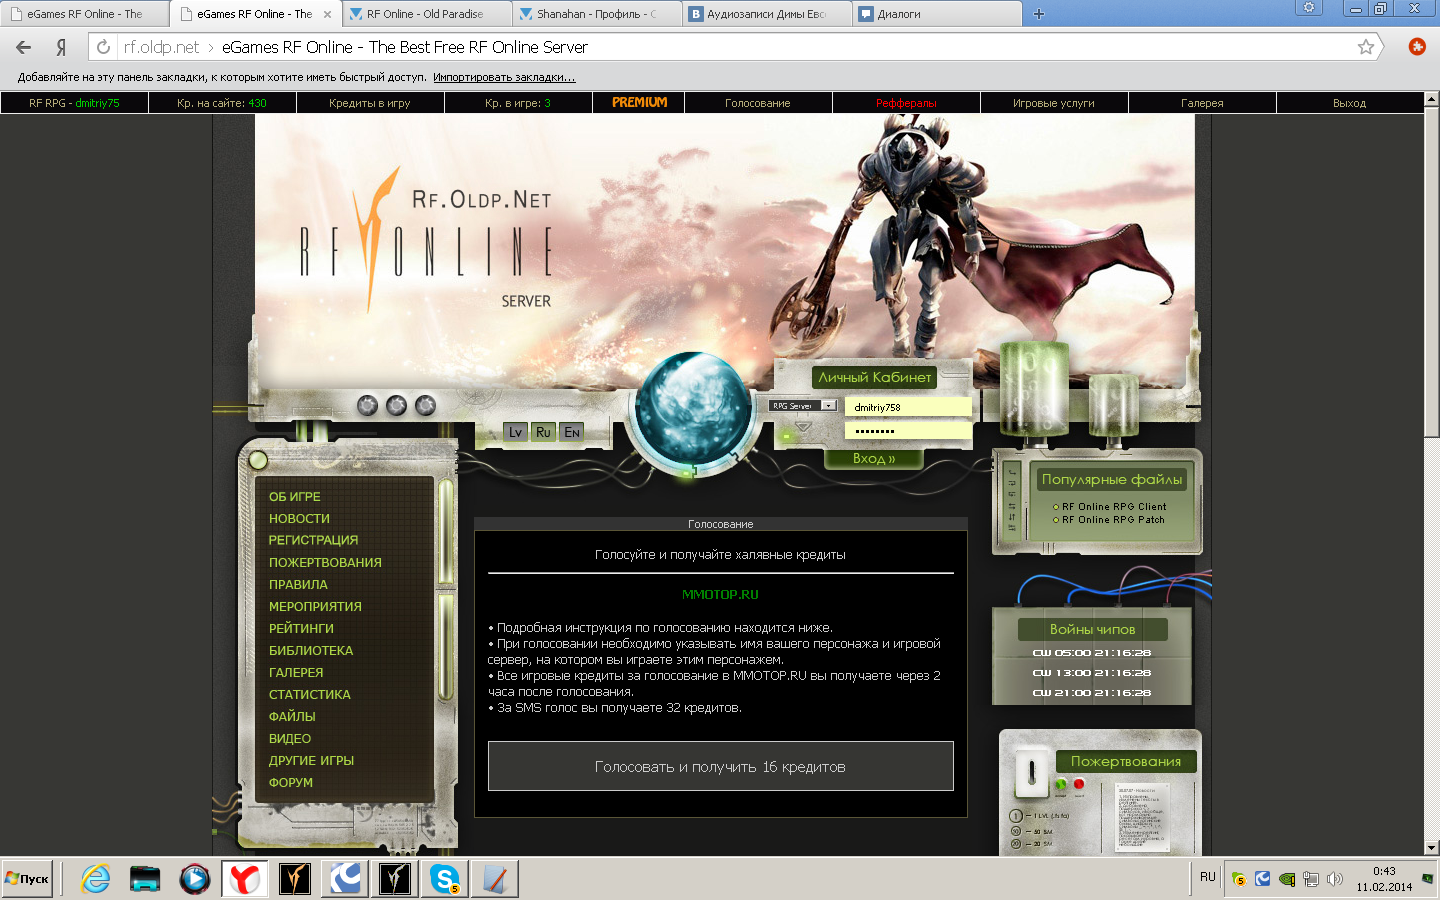
Task: Click the Yandex browser taskbar button
Action: pos(245,879)
